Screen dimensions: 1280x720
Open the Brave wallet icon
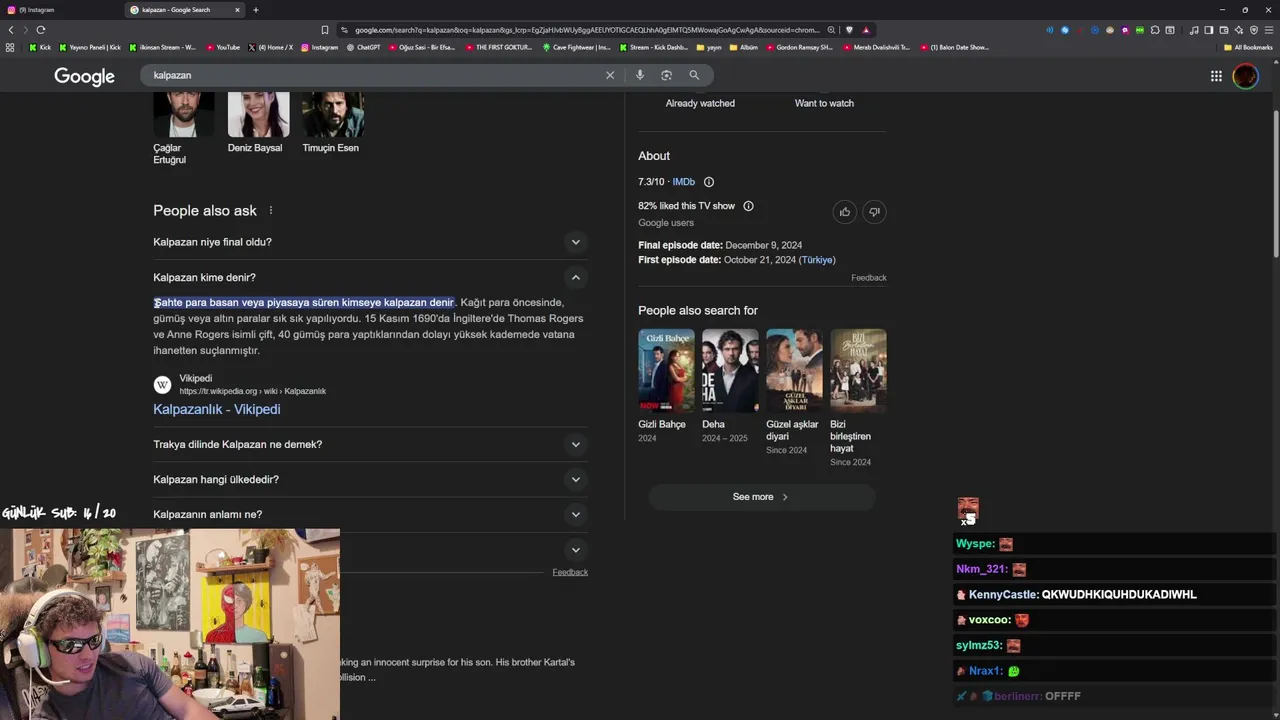[x=1224, y=30]
